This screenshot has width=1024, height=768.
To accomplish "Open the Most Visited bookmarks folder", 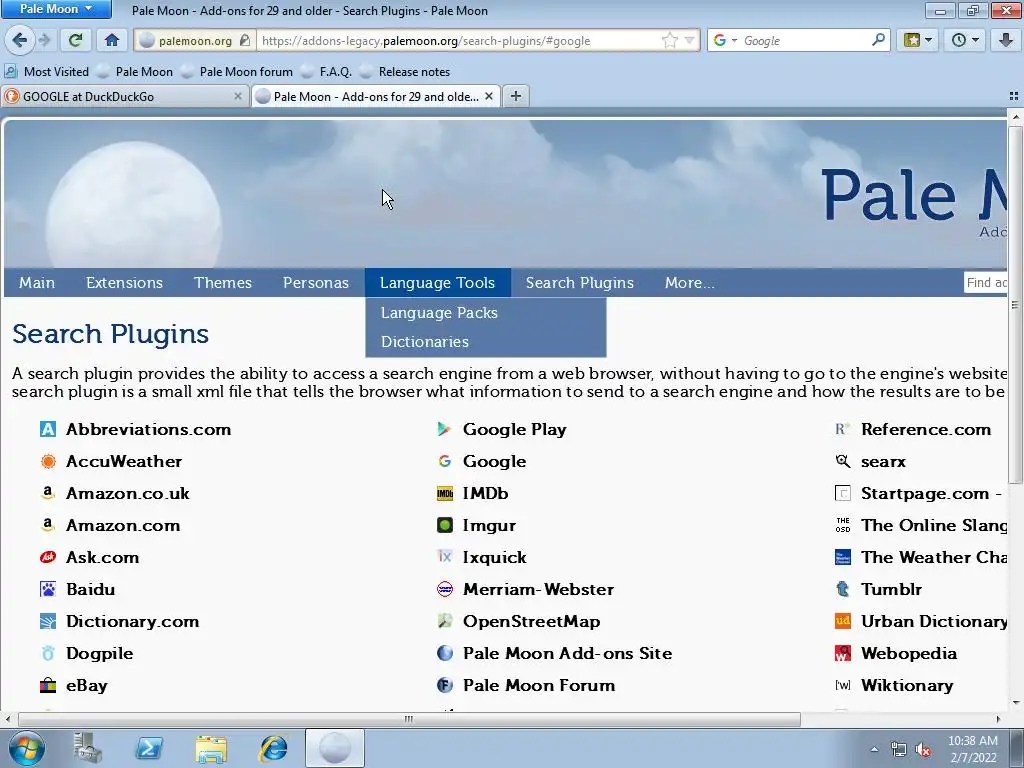I will coord(47,72).
